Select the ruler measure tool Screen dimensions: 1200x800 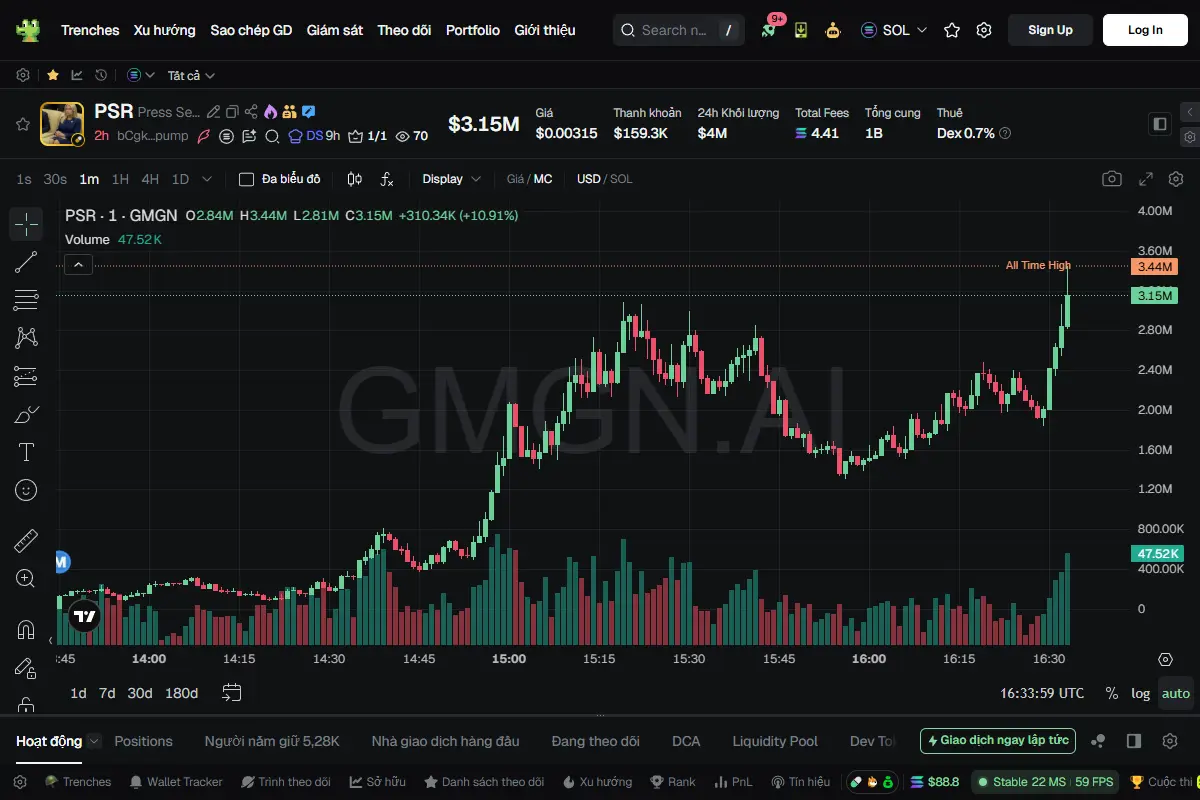[26, 541]
